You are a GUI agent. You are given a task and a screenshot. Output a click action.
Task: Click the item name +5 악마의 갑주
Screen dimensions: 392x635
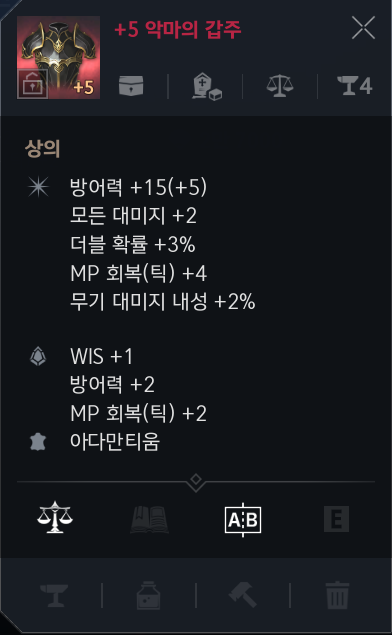tap(177, 30)
